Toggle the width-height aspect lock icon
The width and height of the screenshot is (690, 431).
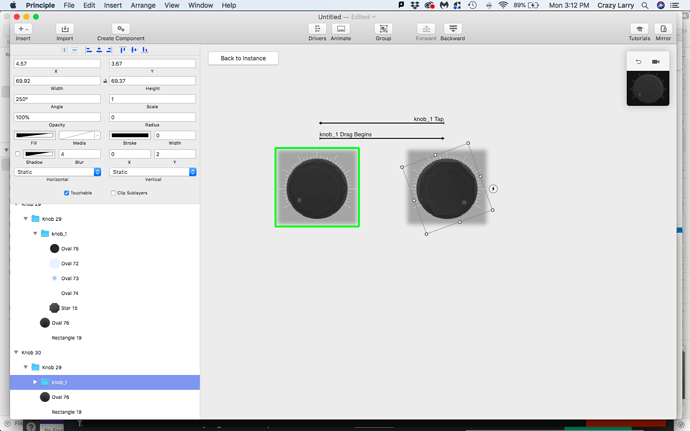tap(105, 81)
